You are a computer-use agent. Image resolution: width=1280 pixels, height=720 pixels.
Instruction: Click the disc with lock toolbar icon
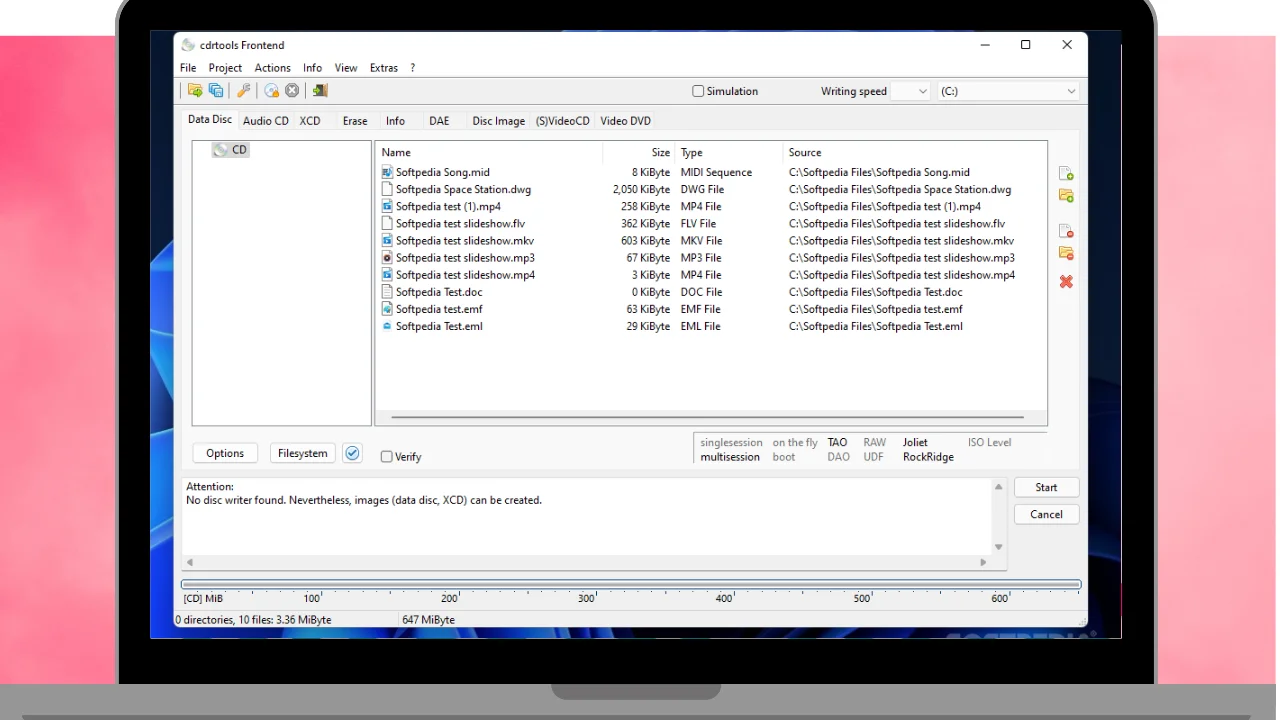[271, 91]
